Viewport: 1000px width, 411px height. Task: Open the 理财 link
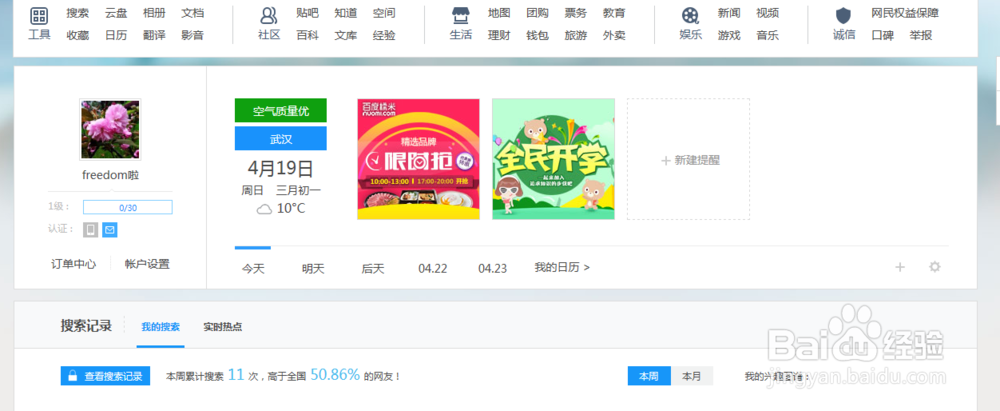[x=499, y=35]
